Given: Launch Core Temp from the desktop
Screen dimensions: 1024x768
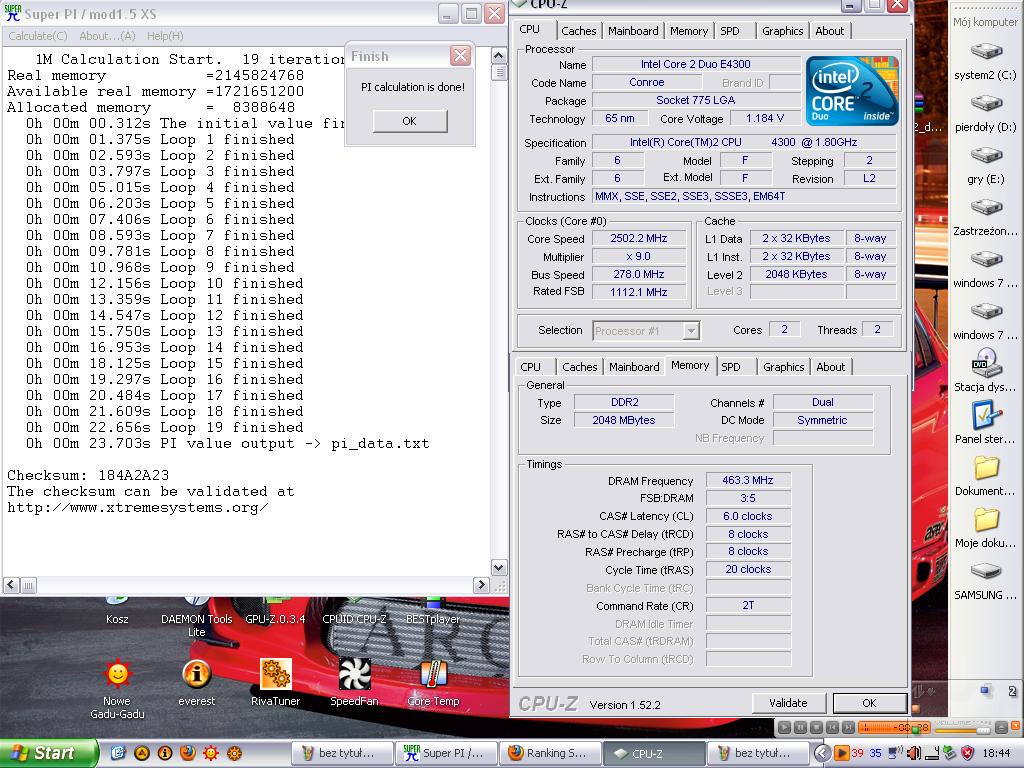Looking at the screenshot, I should coord(433,674).
